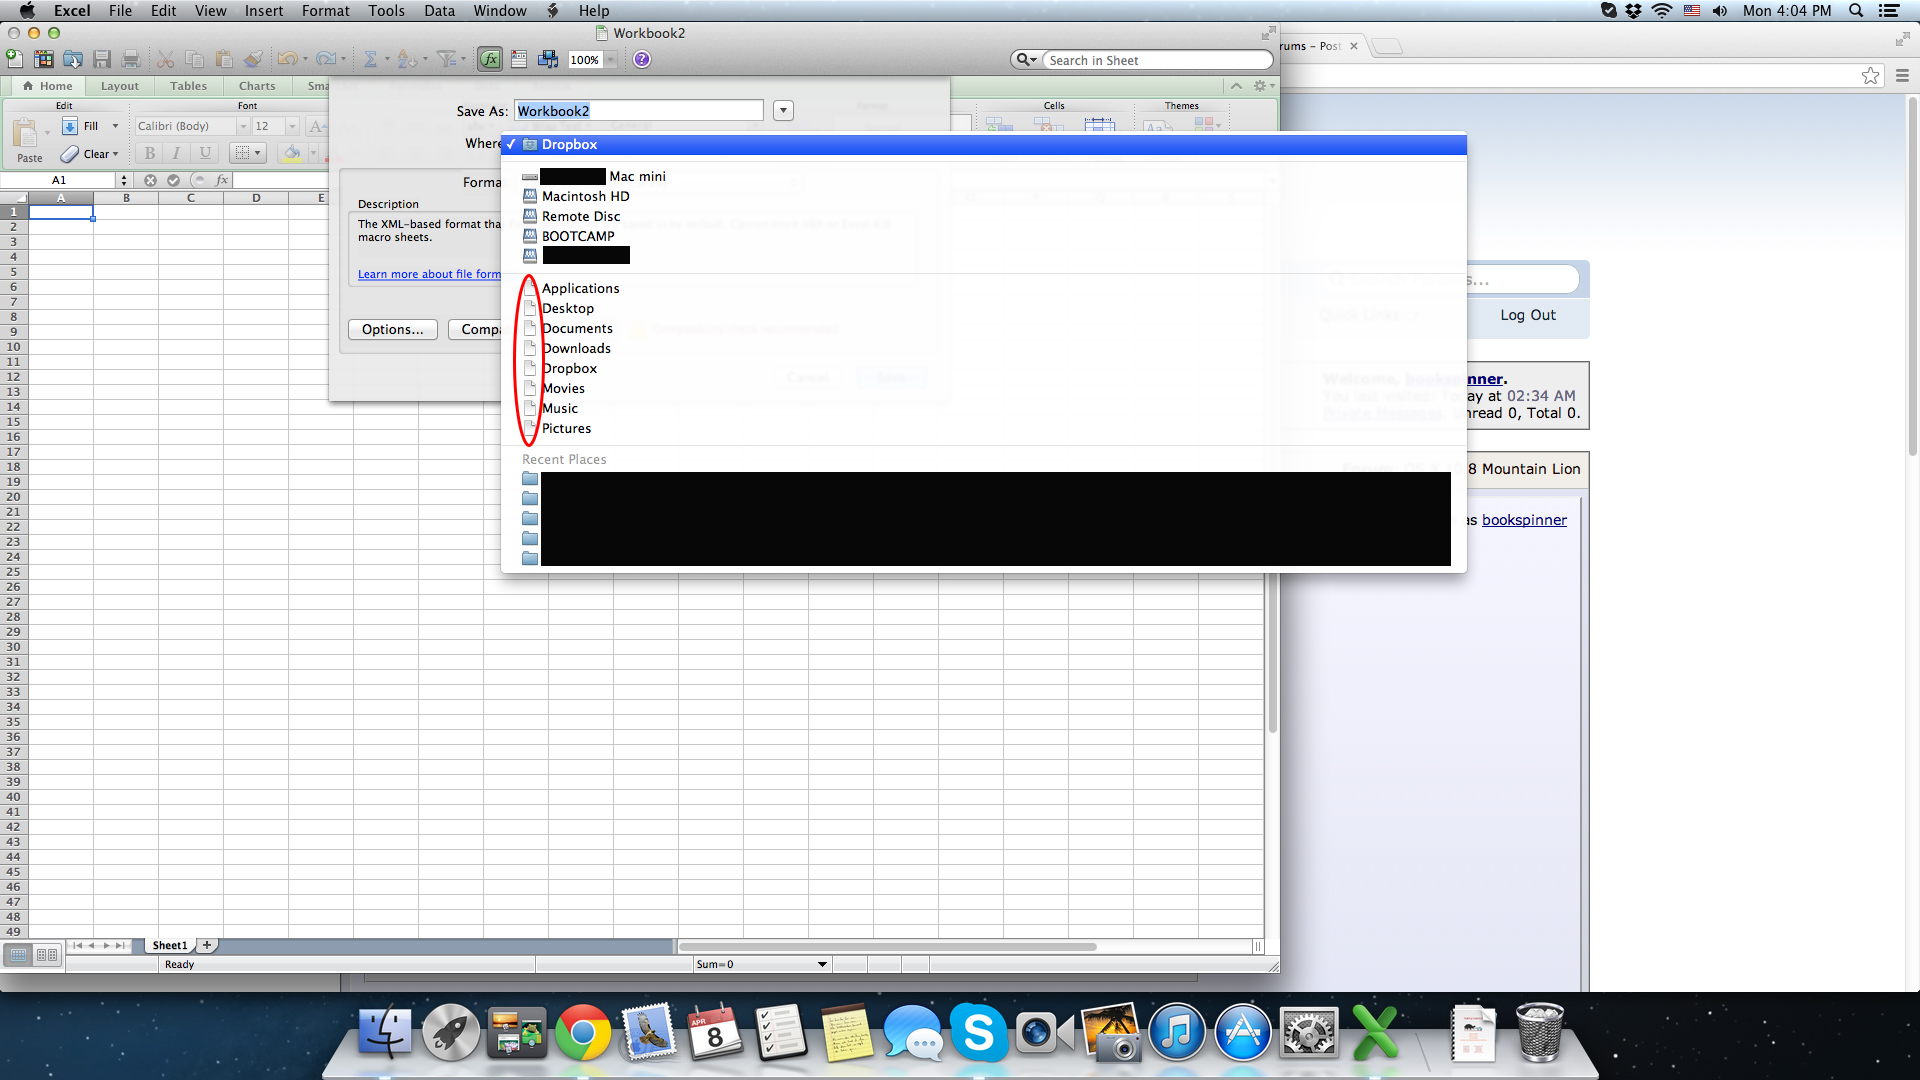Open the Skype icon in the Dock
This screenshot has height=1080, width=1920.
pos(978,1033)
